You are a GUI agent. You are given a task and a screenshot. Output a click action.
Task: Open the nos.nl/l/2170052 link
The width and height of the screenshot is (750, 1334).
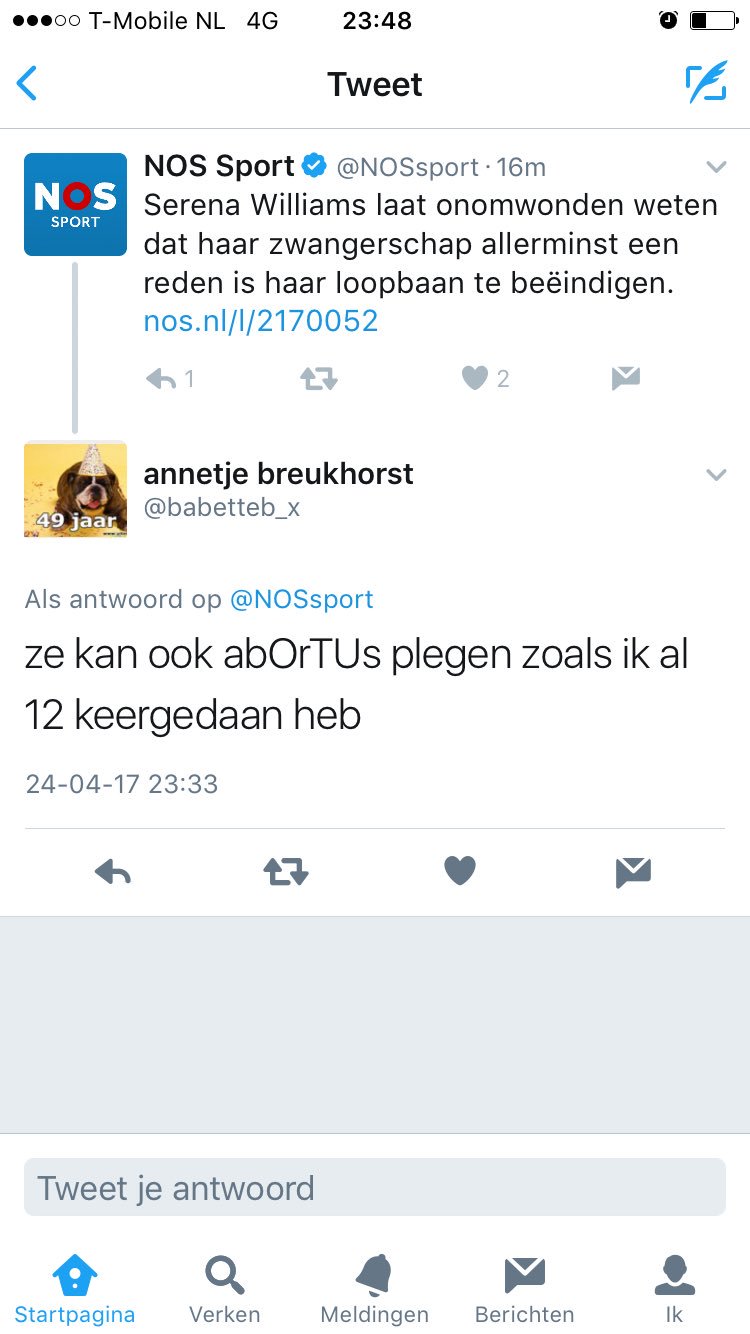(x=261, y=321)
